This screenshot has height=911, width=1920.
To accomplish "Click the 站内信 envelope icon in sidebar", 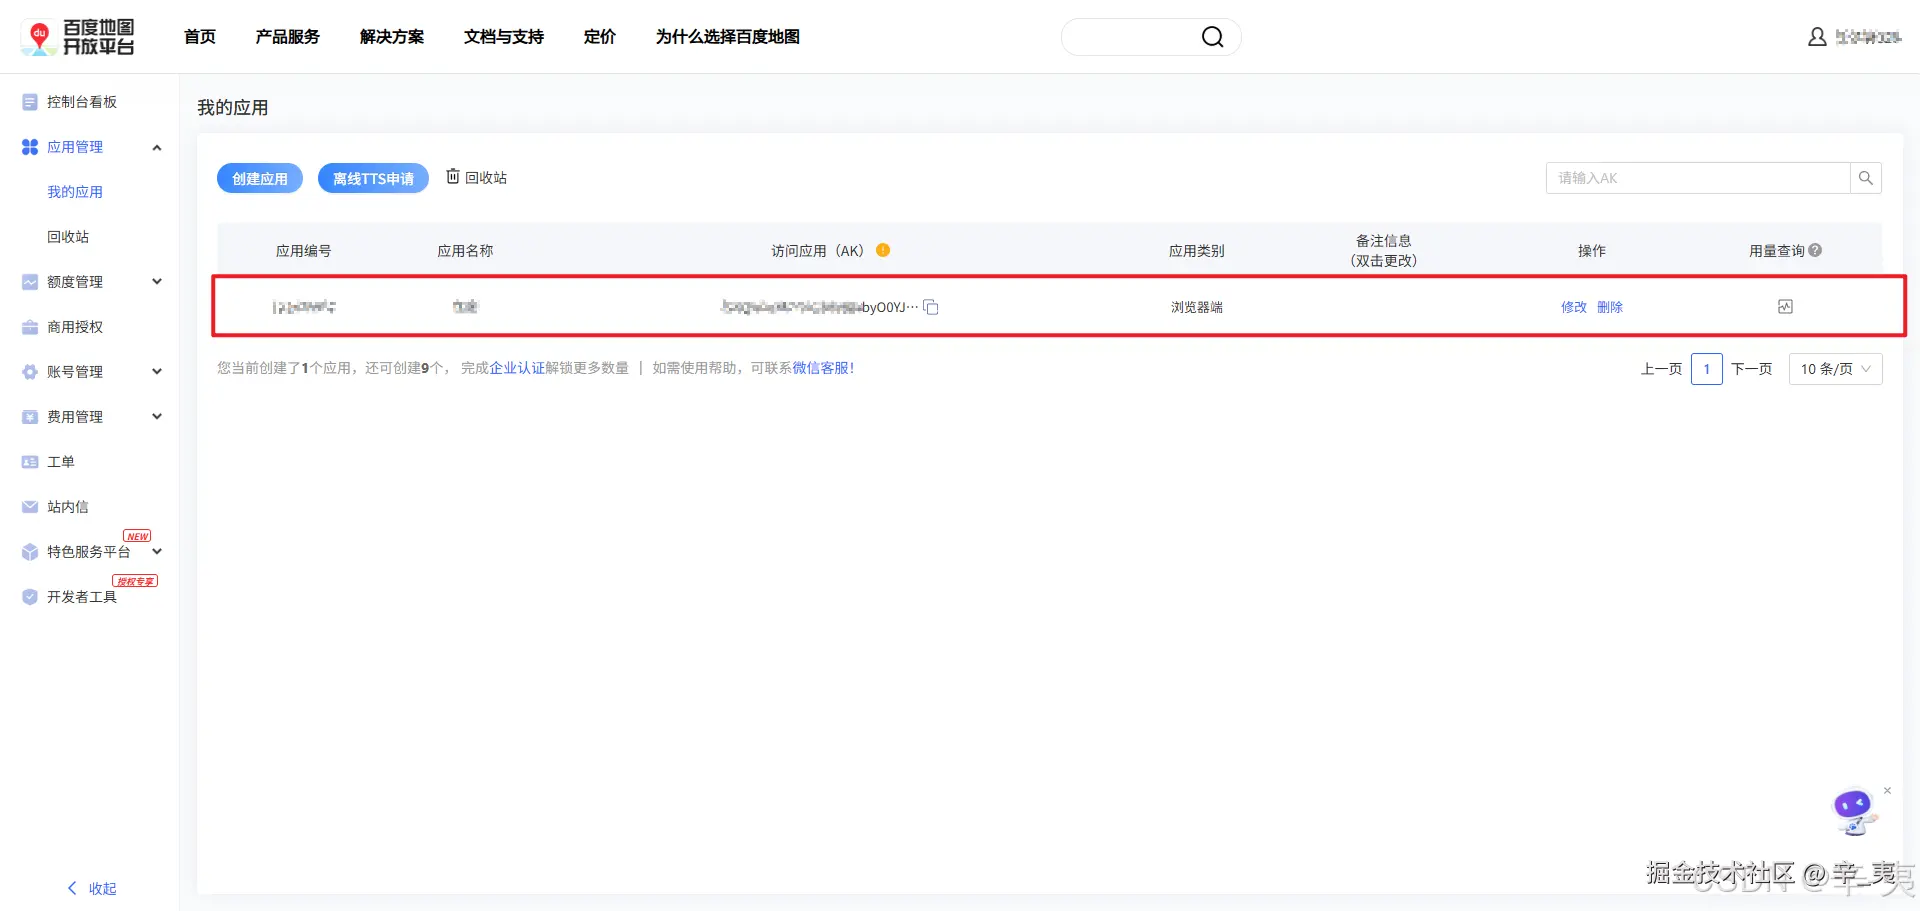I will [x=29, y=506].
